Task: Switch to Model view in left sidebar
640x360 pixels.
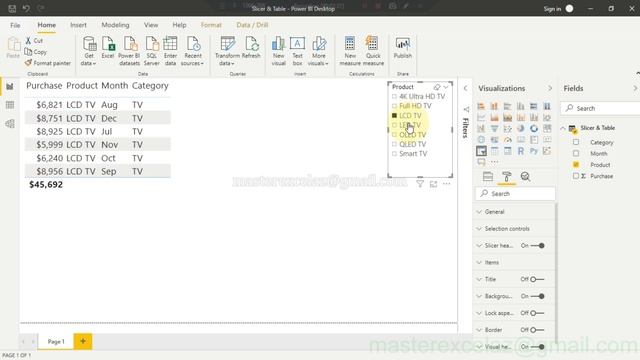Action: tap(10, 124)
